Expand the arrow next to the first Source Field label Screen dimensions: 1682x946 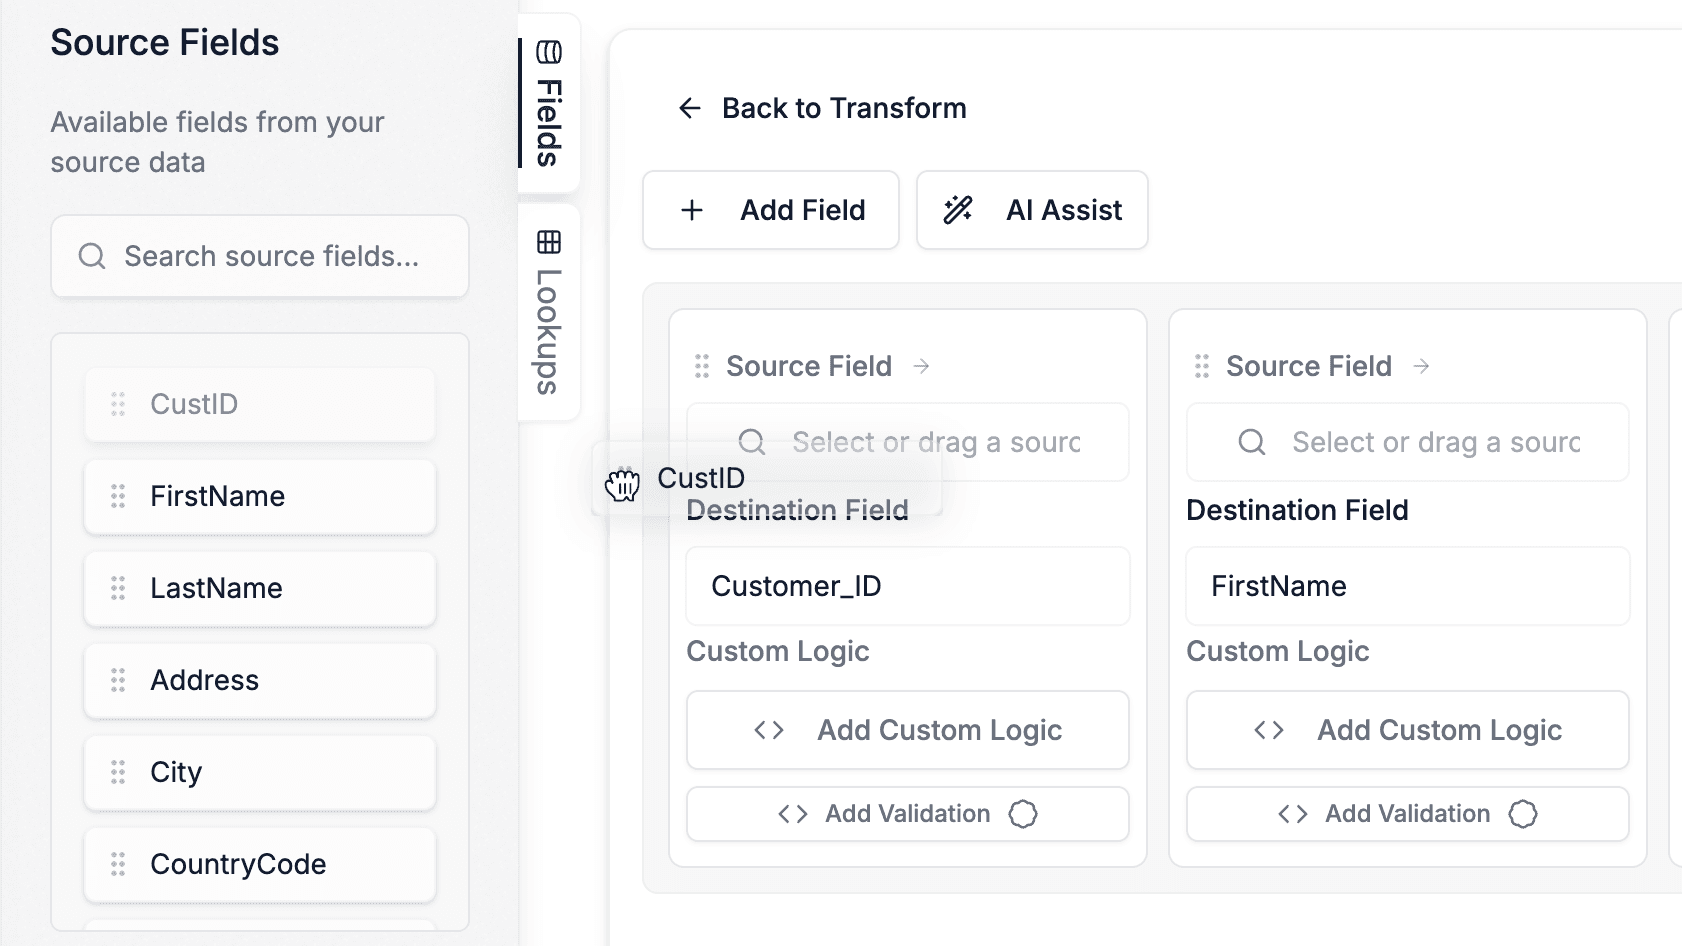pos(920,365)
